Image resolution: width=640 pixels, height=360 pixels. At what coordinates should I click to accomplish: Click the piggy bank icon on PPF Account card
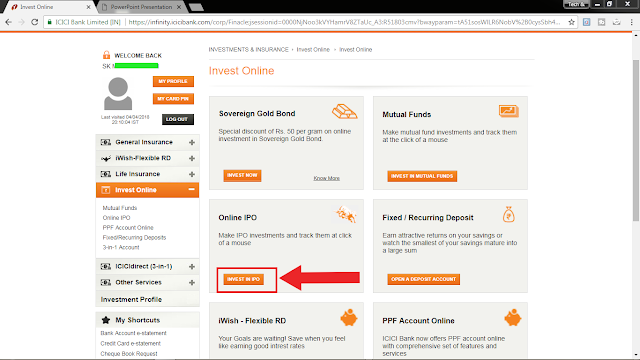pyautogui.click(x=513, y=318)
